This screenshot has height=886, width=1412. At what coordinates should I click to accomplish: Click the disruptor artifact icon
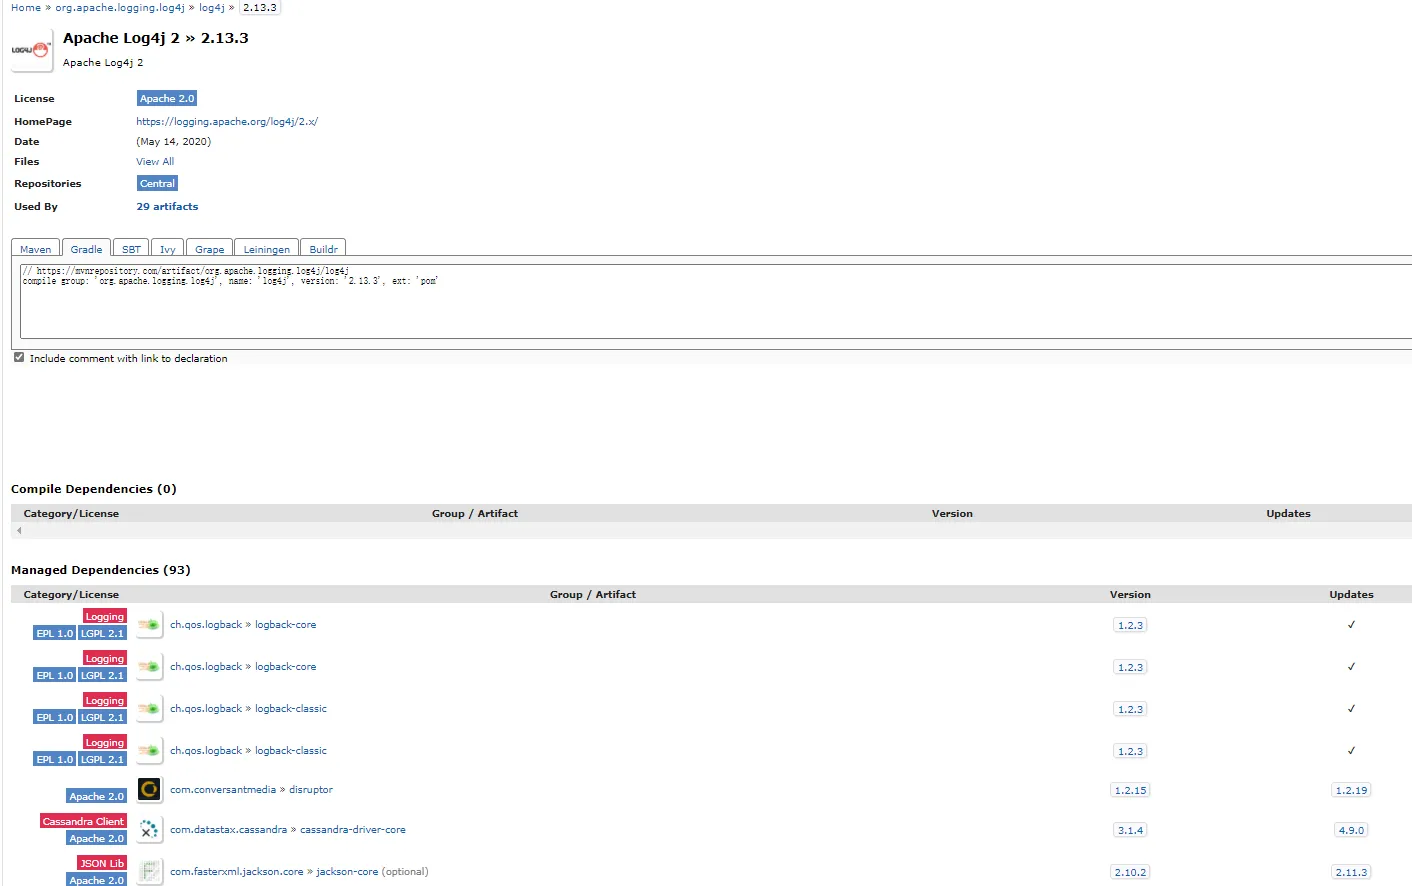pos(149,790)
